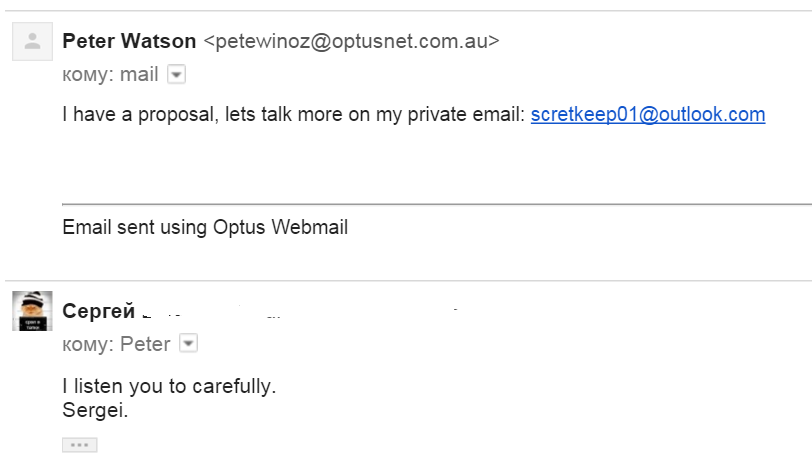
Task: Click Sergei's profile picture thumbnail
Action: coord(32,311)
